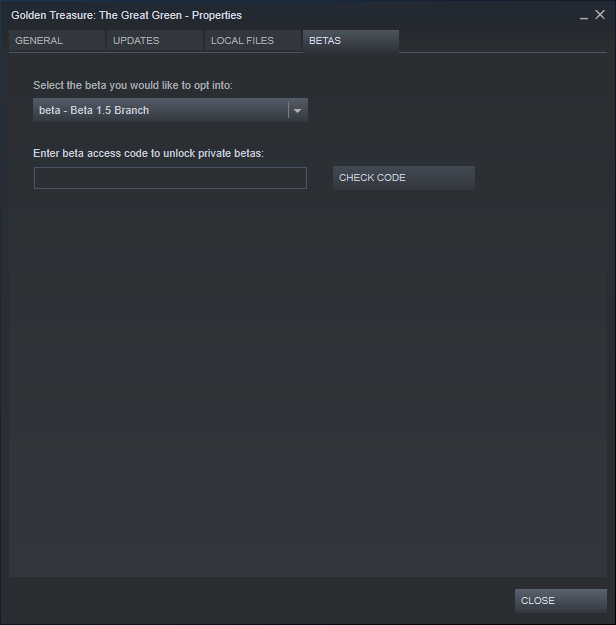
Task: Click the Close button at bottom
Action: (x=561, y=601)
